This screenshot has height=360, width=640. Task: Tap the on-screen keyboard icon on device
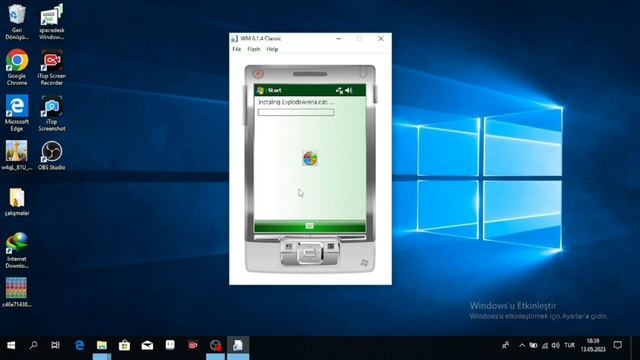pyautogui.click(x=309, y=226)
